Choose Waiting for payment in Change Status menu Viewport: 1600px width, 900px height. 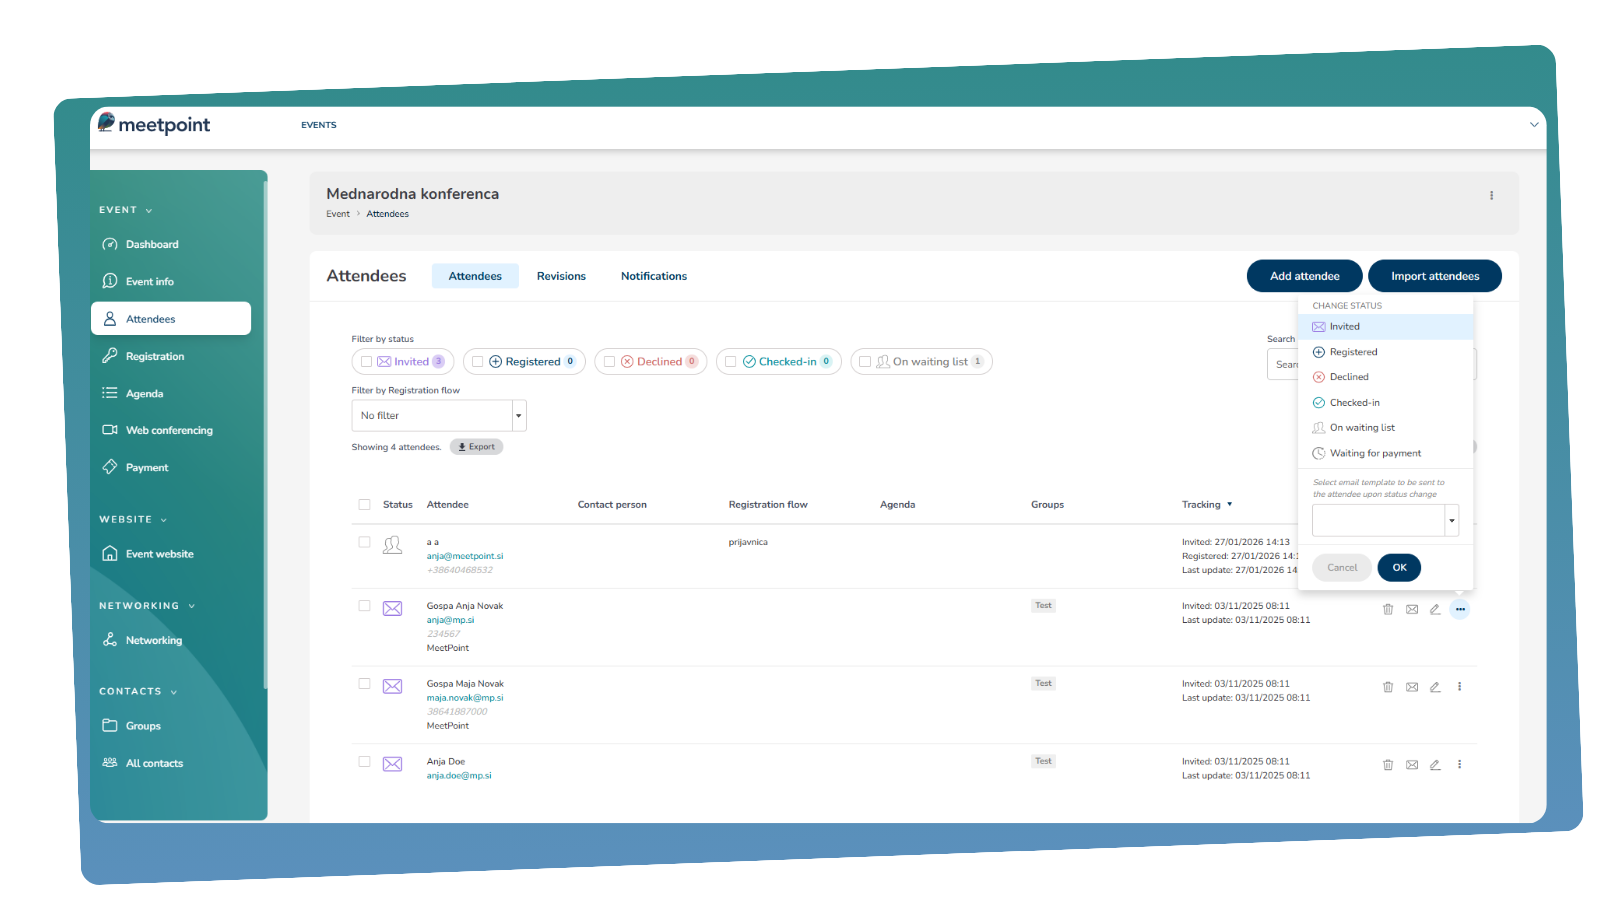coord(1385,454)
